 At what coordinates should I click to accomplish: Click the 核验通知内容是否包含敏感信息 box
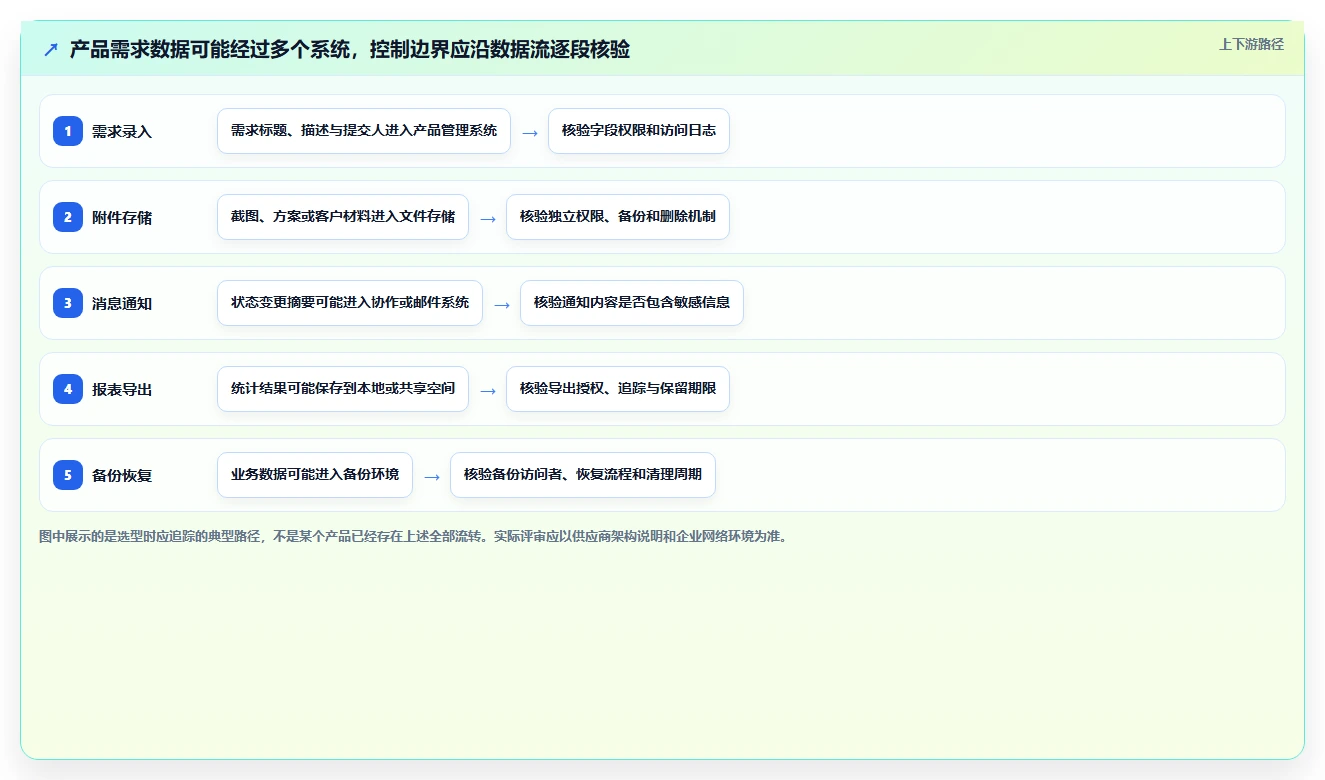(632, 303)
